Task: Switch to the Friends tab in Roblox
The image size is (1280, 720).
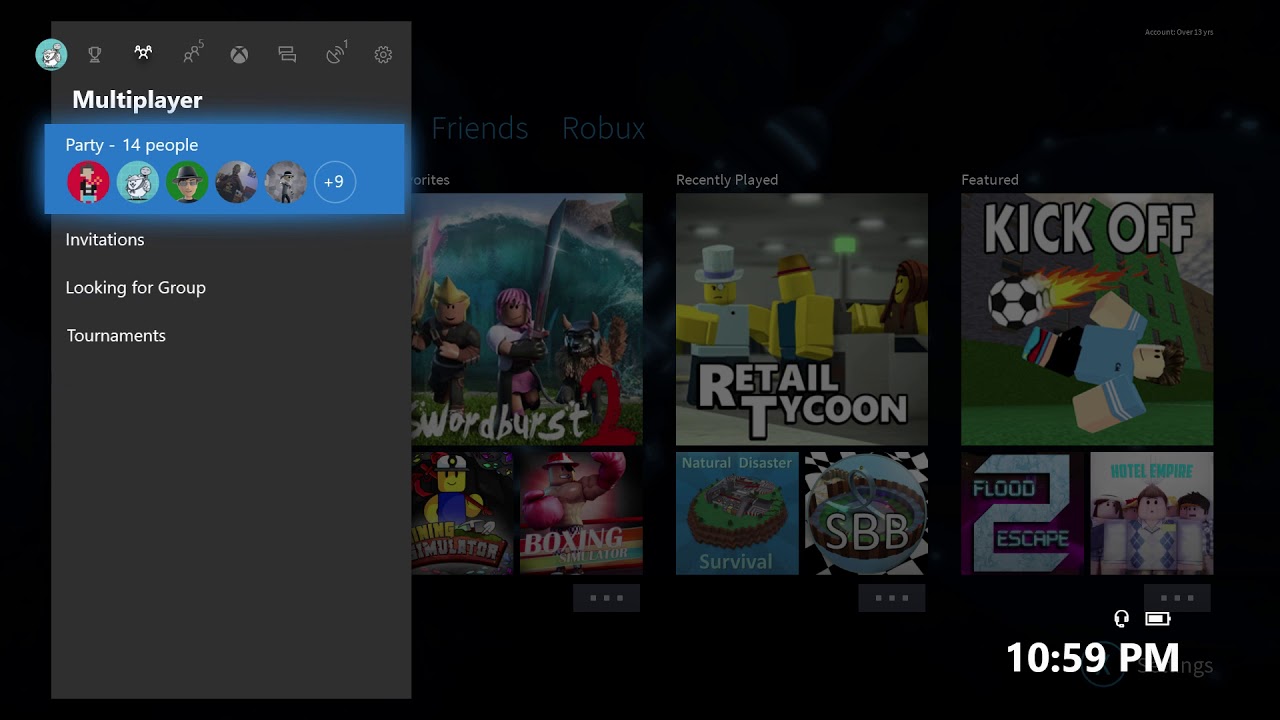Action: (480, 128)
